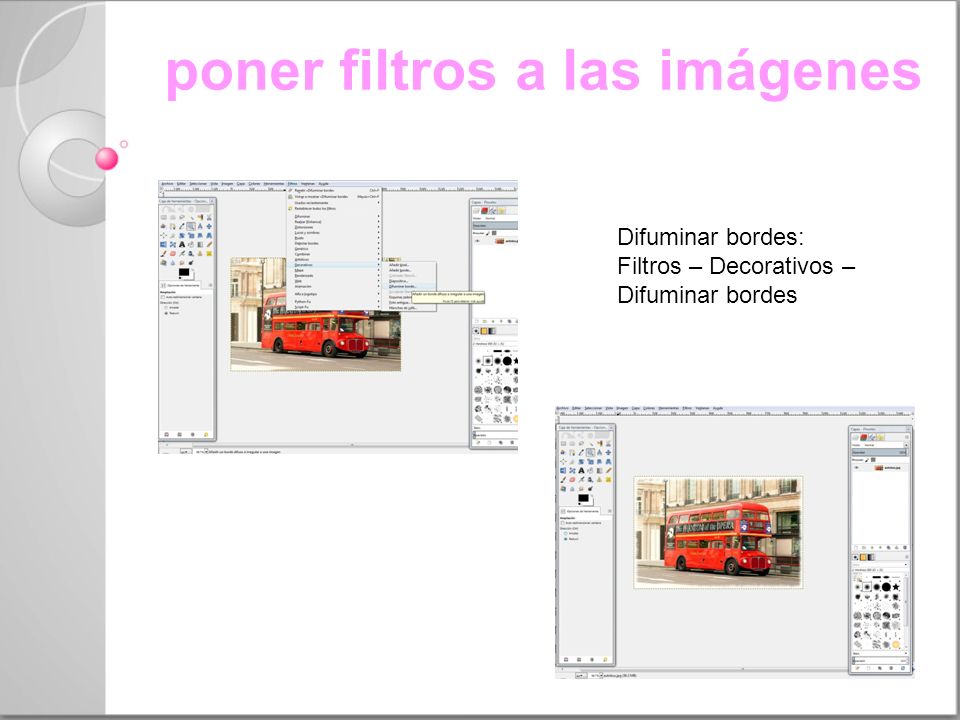
Task: Select autobus.jpg layer thumbnail in result window
Action: (x=879, y=468)
